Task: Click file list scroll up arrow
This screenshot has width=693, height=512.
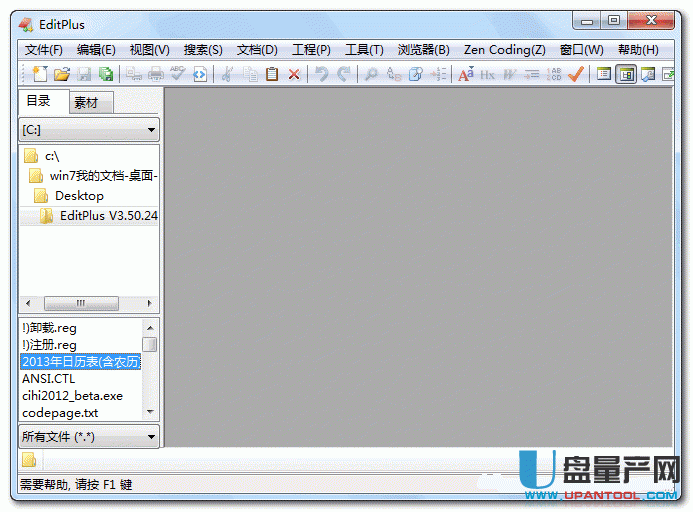Action: pyautogui.click(x=150, y=328)
